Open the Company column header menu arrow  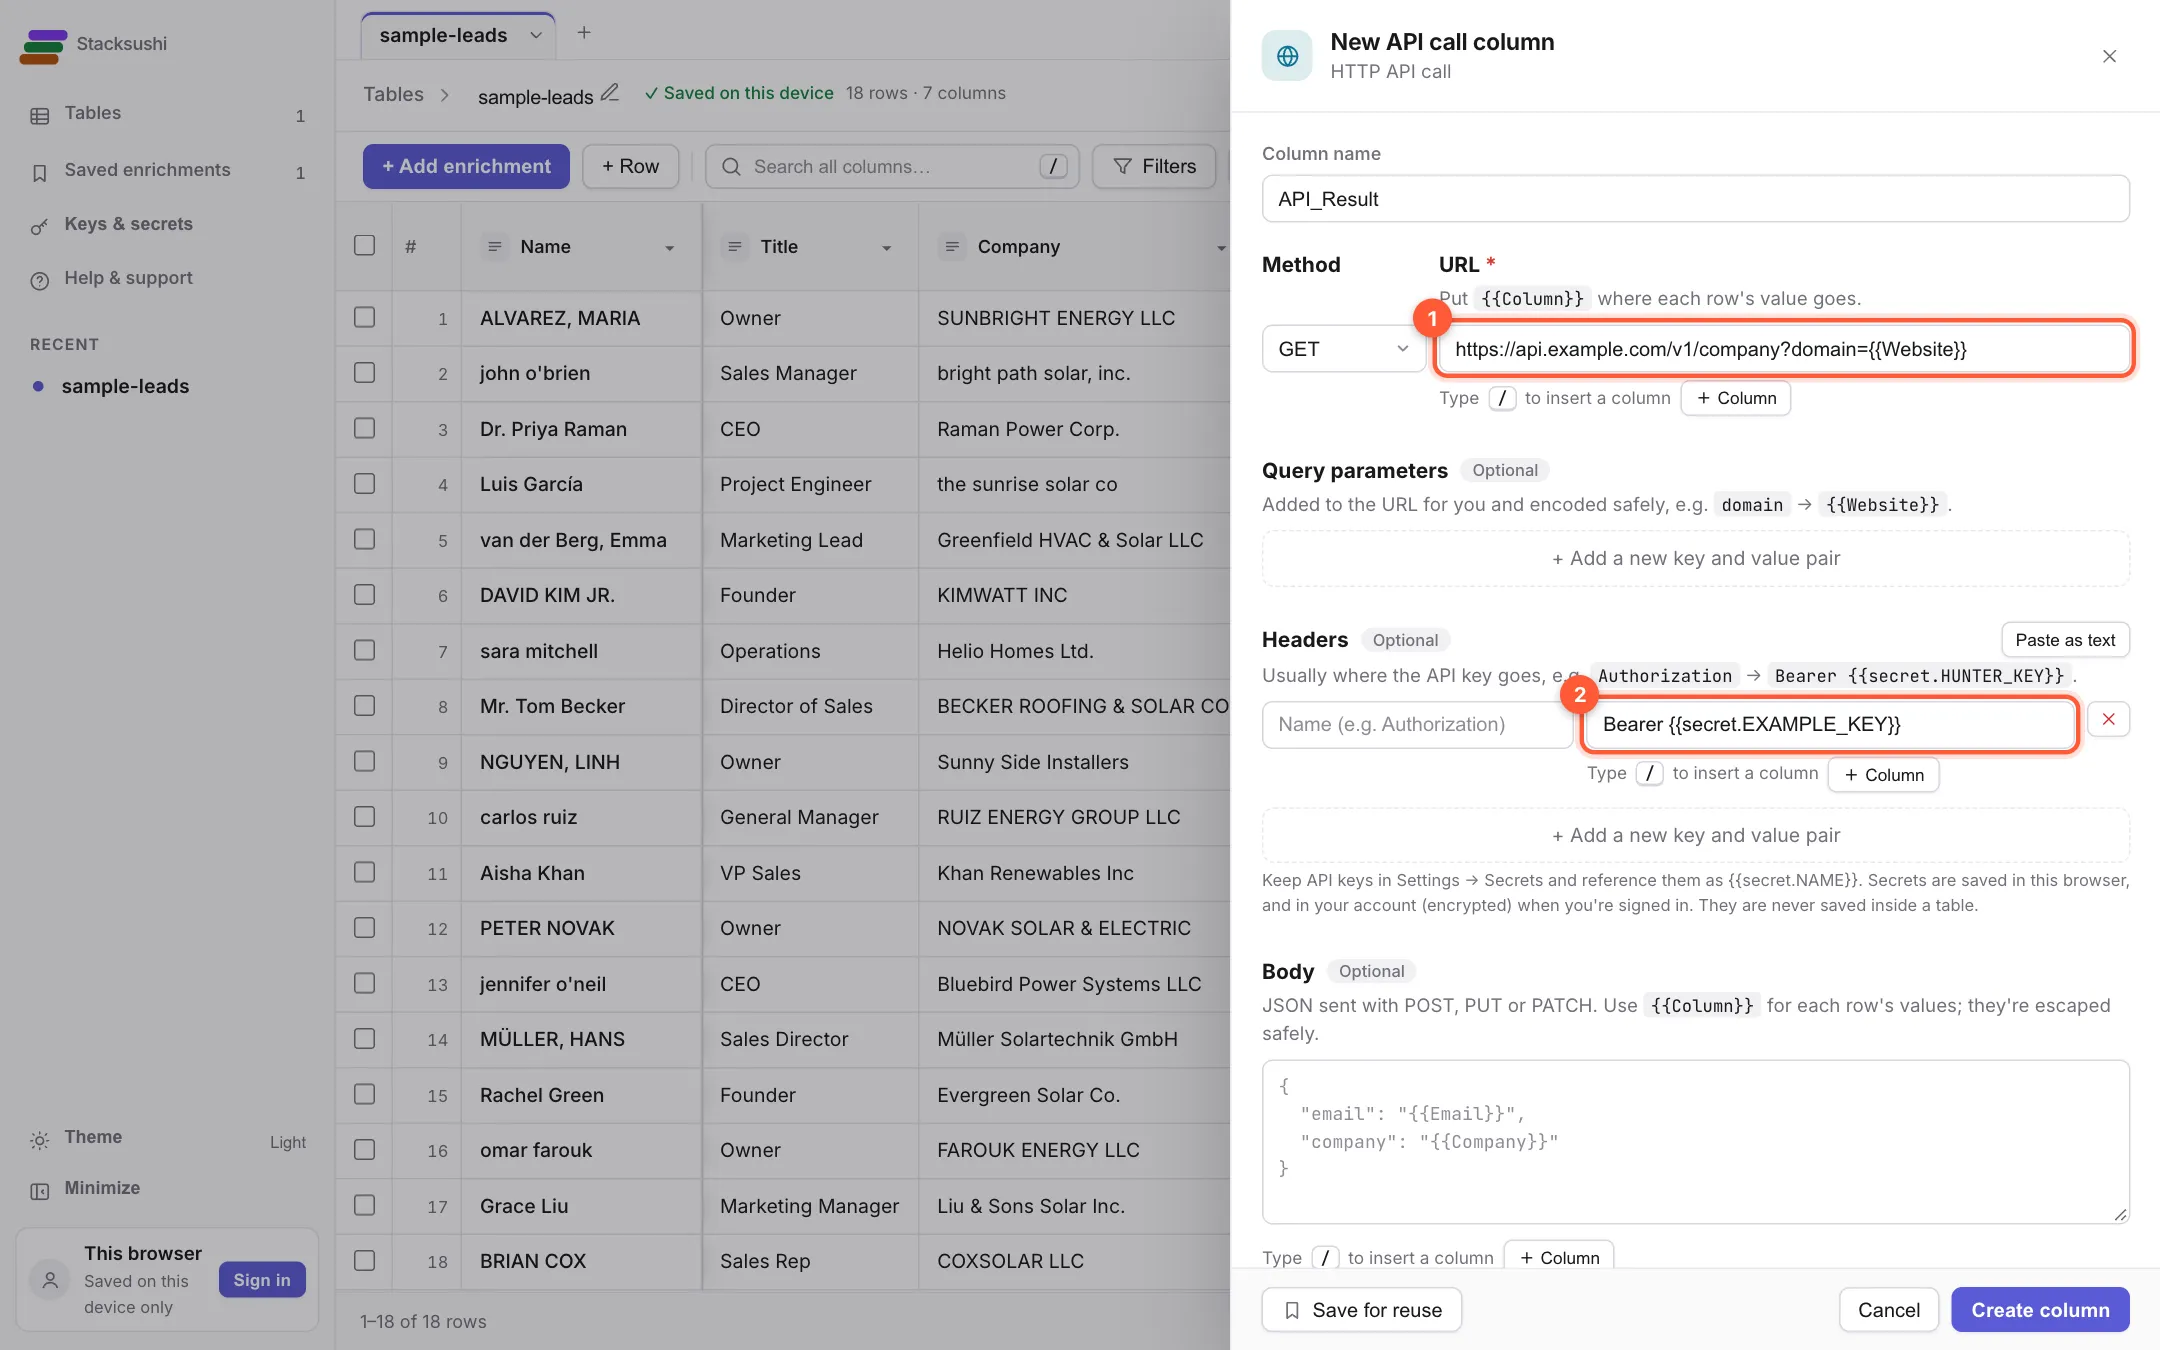click(x=1220, y=248)
